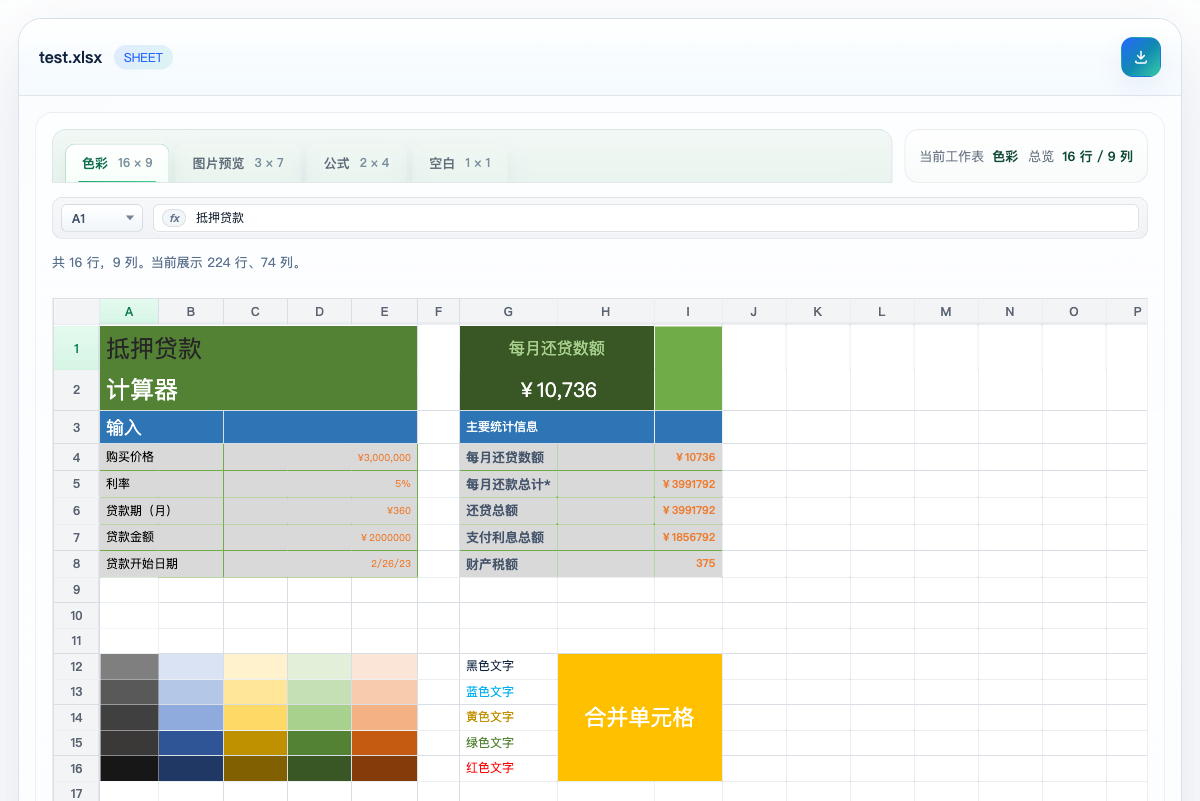Select column I header

(688, 312)
